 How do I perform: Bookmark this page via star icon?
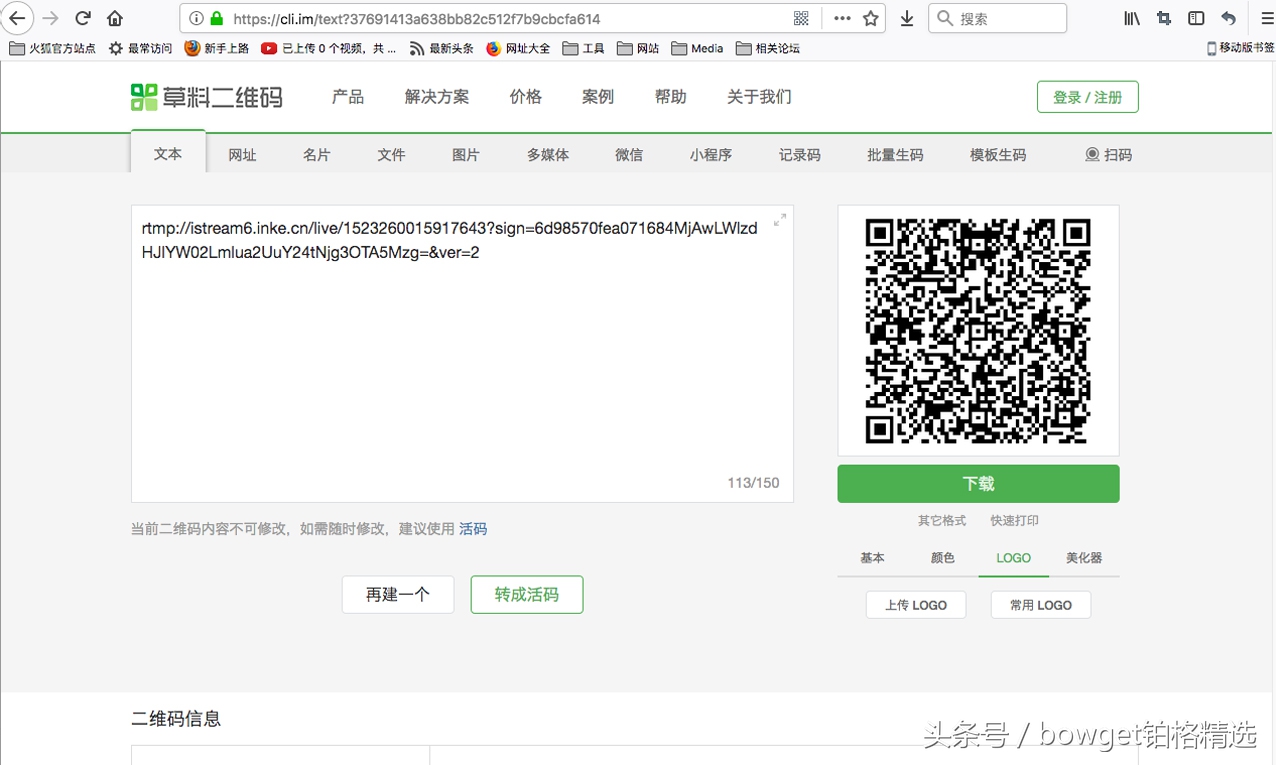click(x=870, y=18)
